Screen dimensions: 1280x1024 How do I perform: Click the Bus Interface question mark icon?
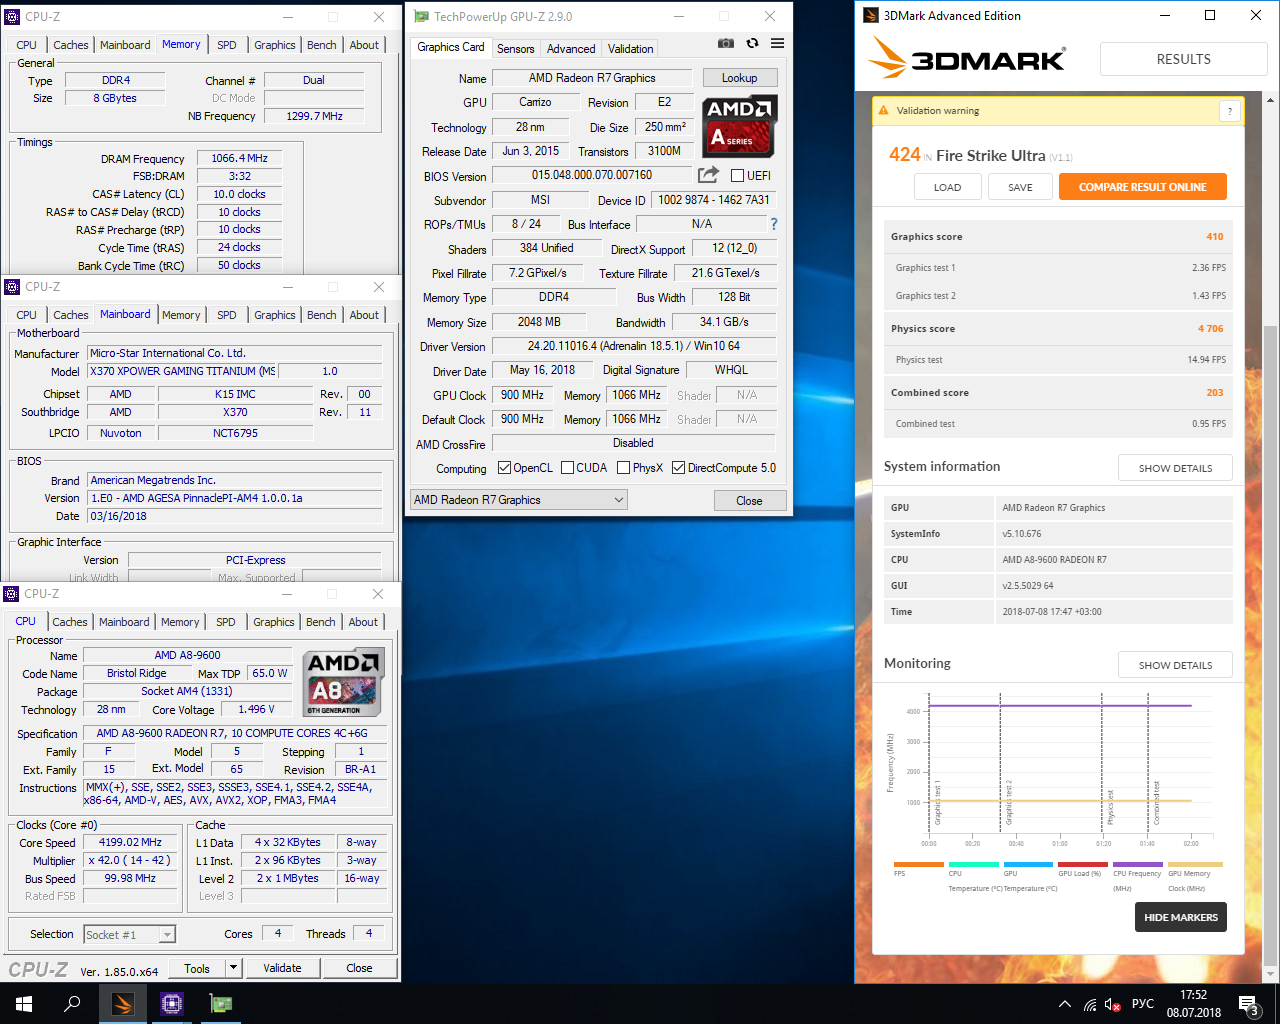773,224
